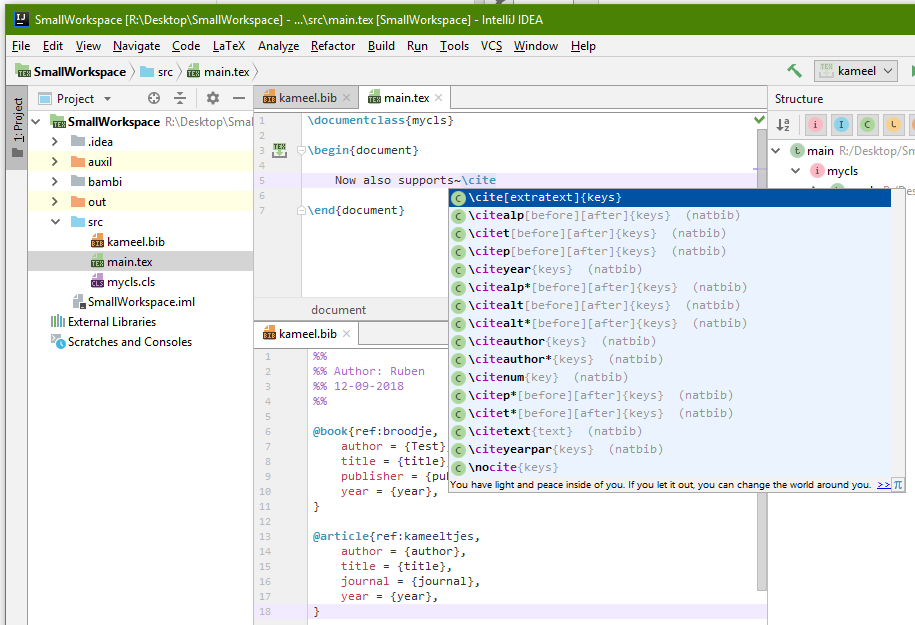This screenshot has width=915, height=625.
Task: Expand the .idea folder
Action: [55, 142]
